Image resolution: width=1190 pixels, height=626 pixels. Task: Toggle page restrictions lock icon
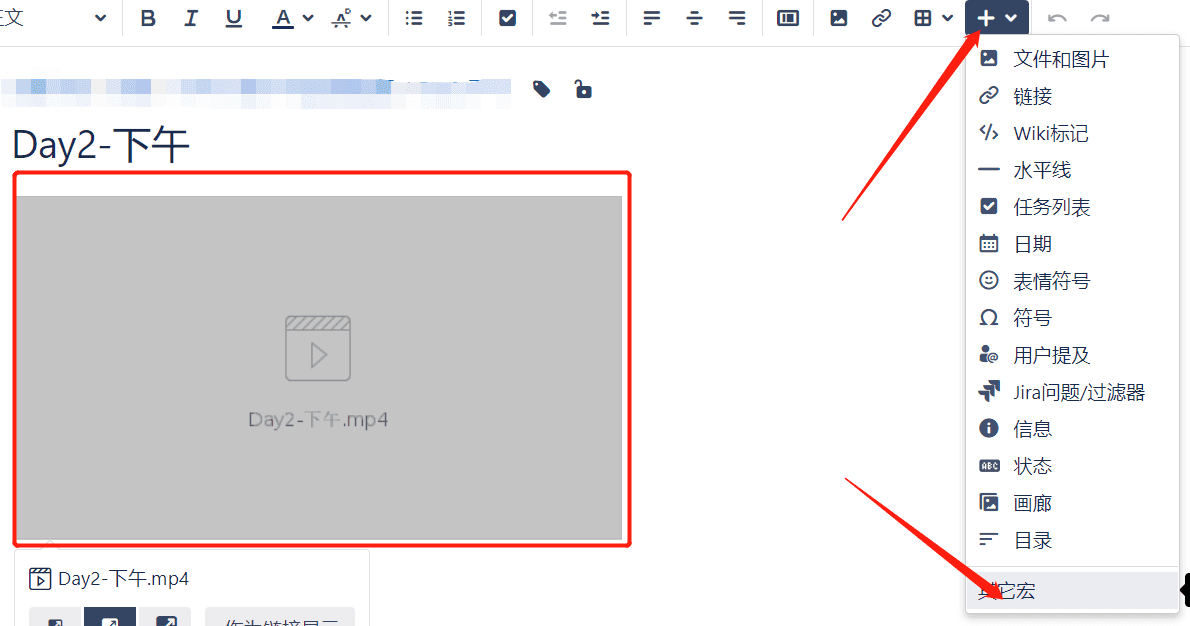582,90
